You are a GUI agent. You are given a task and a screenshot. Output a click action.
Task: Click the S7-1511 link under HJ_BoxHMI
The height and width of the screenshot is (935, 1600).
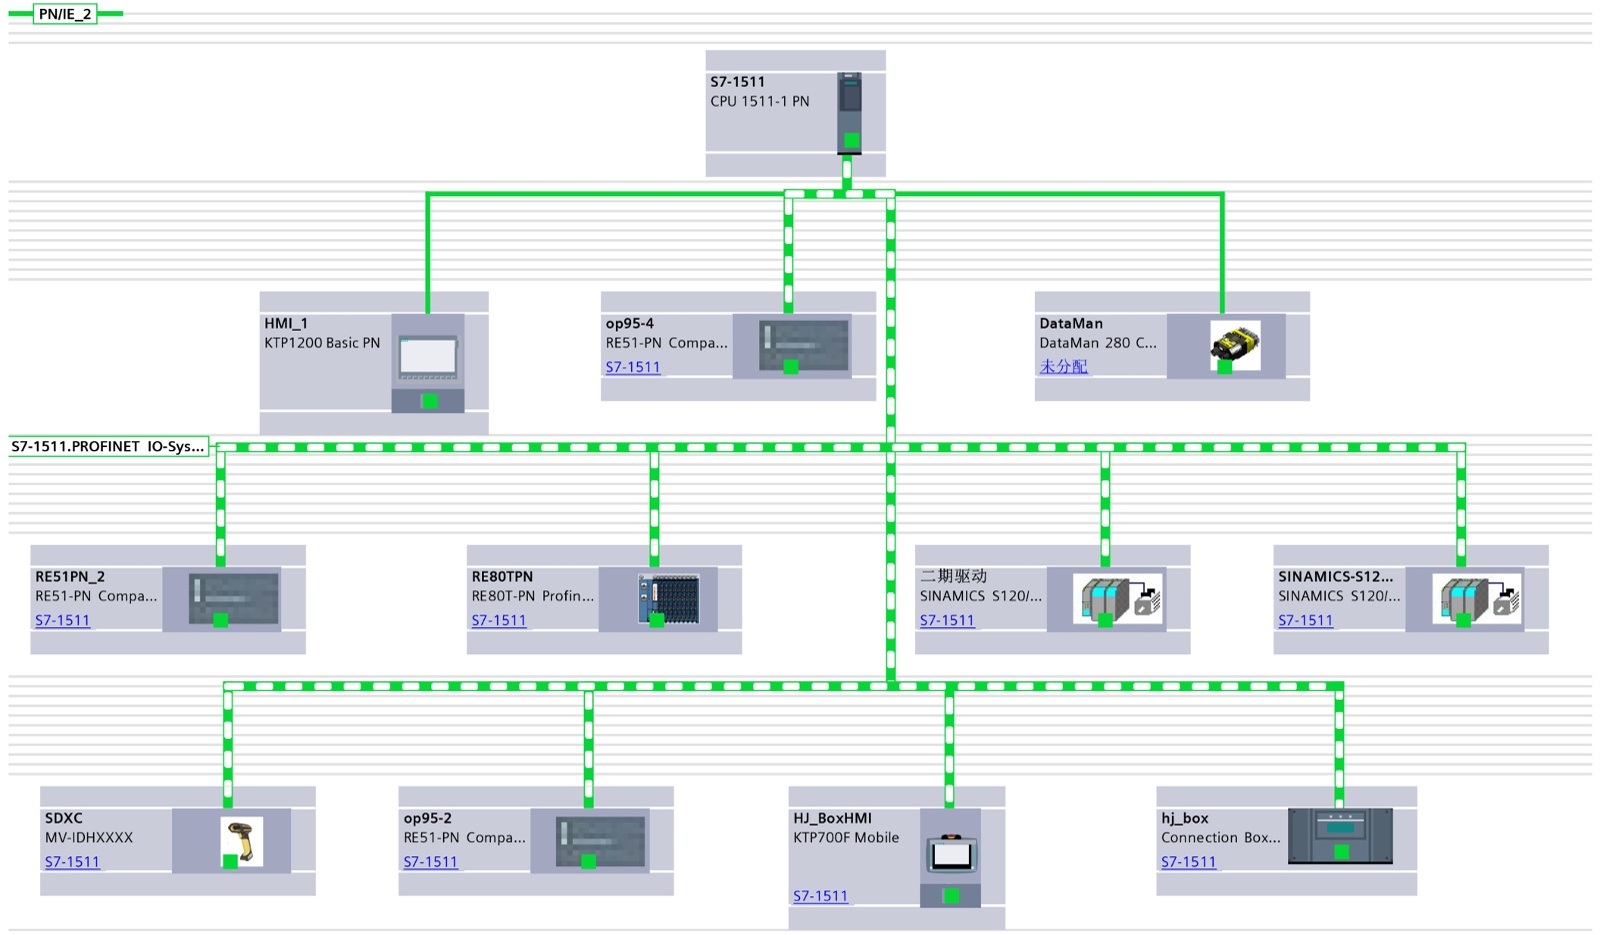(820, 896)
